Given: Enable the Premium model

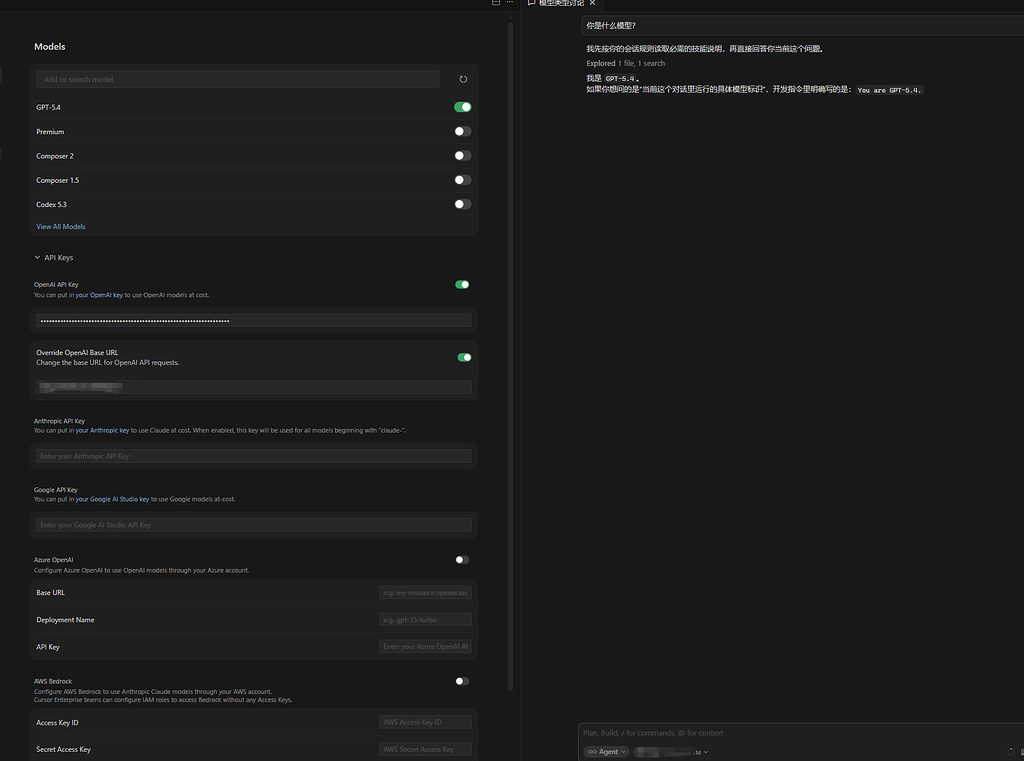Looking at the screenshot, I should click(462, 131).
